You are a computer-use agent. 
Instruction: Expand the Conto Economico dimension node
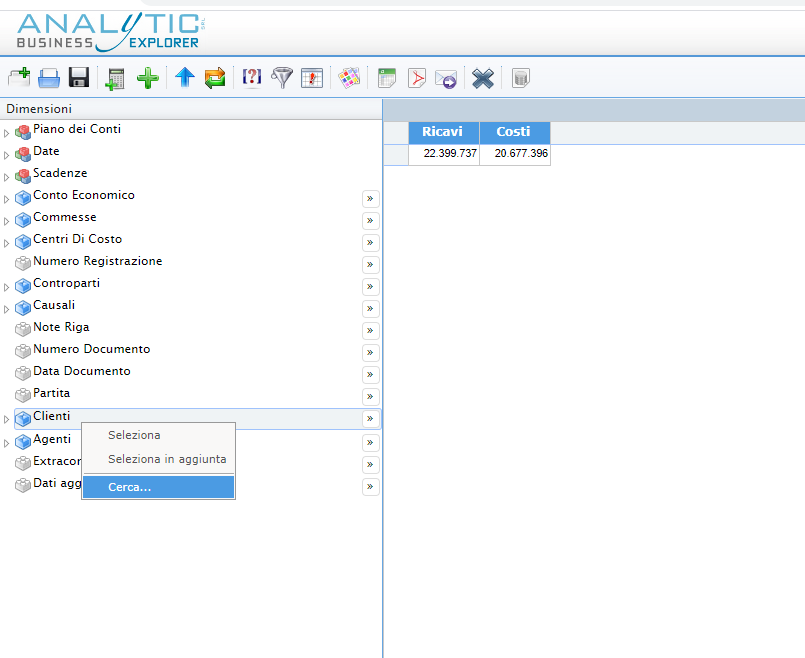pyautogui.click(x=6, y=199)
